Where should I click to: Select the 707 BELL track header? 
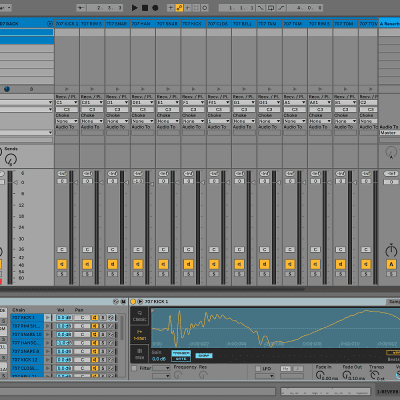[x=244, y=24]
